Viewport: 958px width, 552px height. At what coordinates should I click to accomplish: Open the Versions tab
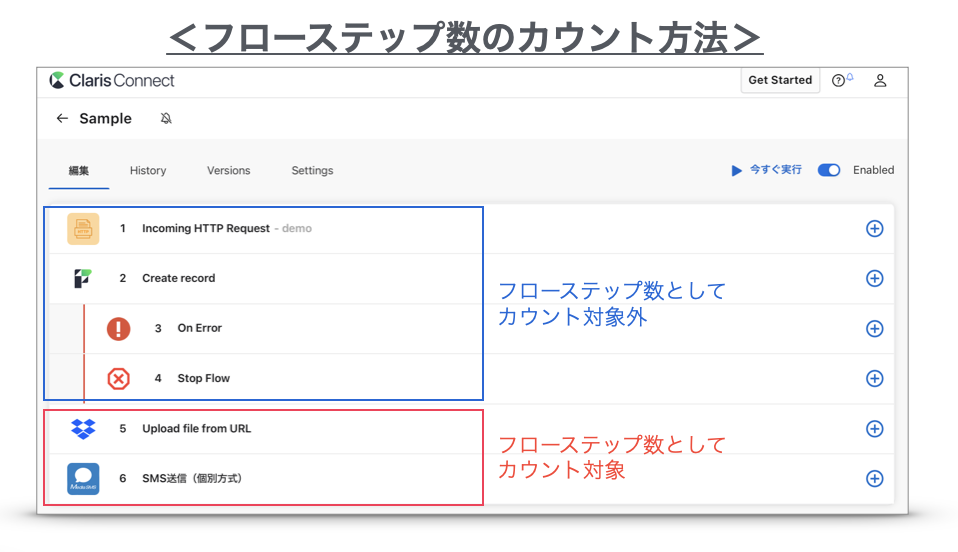coord(229,171)
